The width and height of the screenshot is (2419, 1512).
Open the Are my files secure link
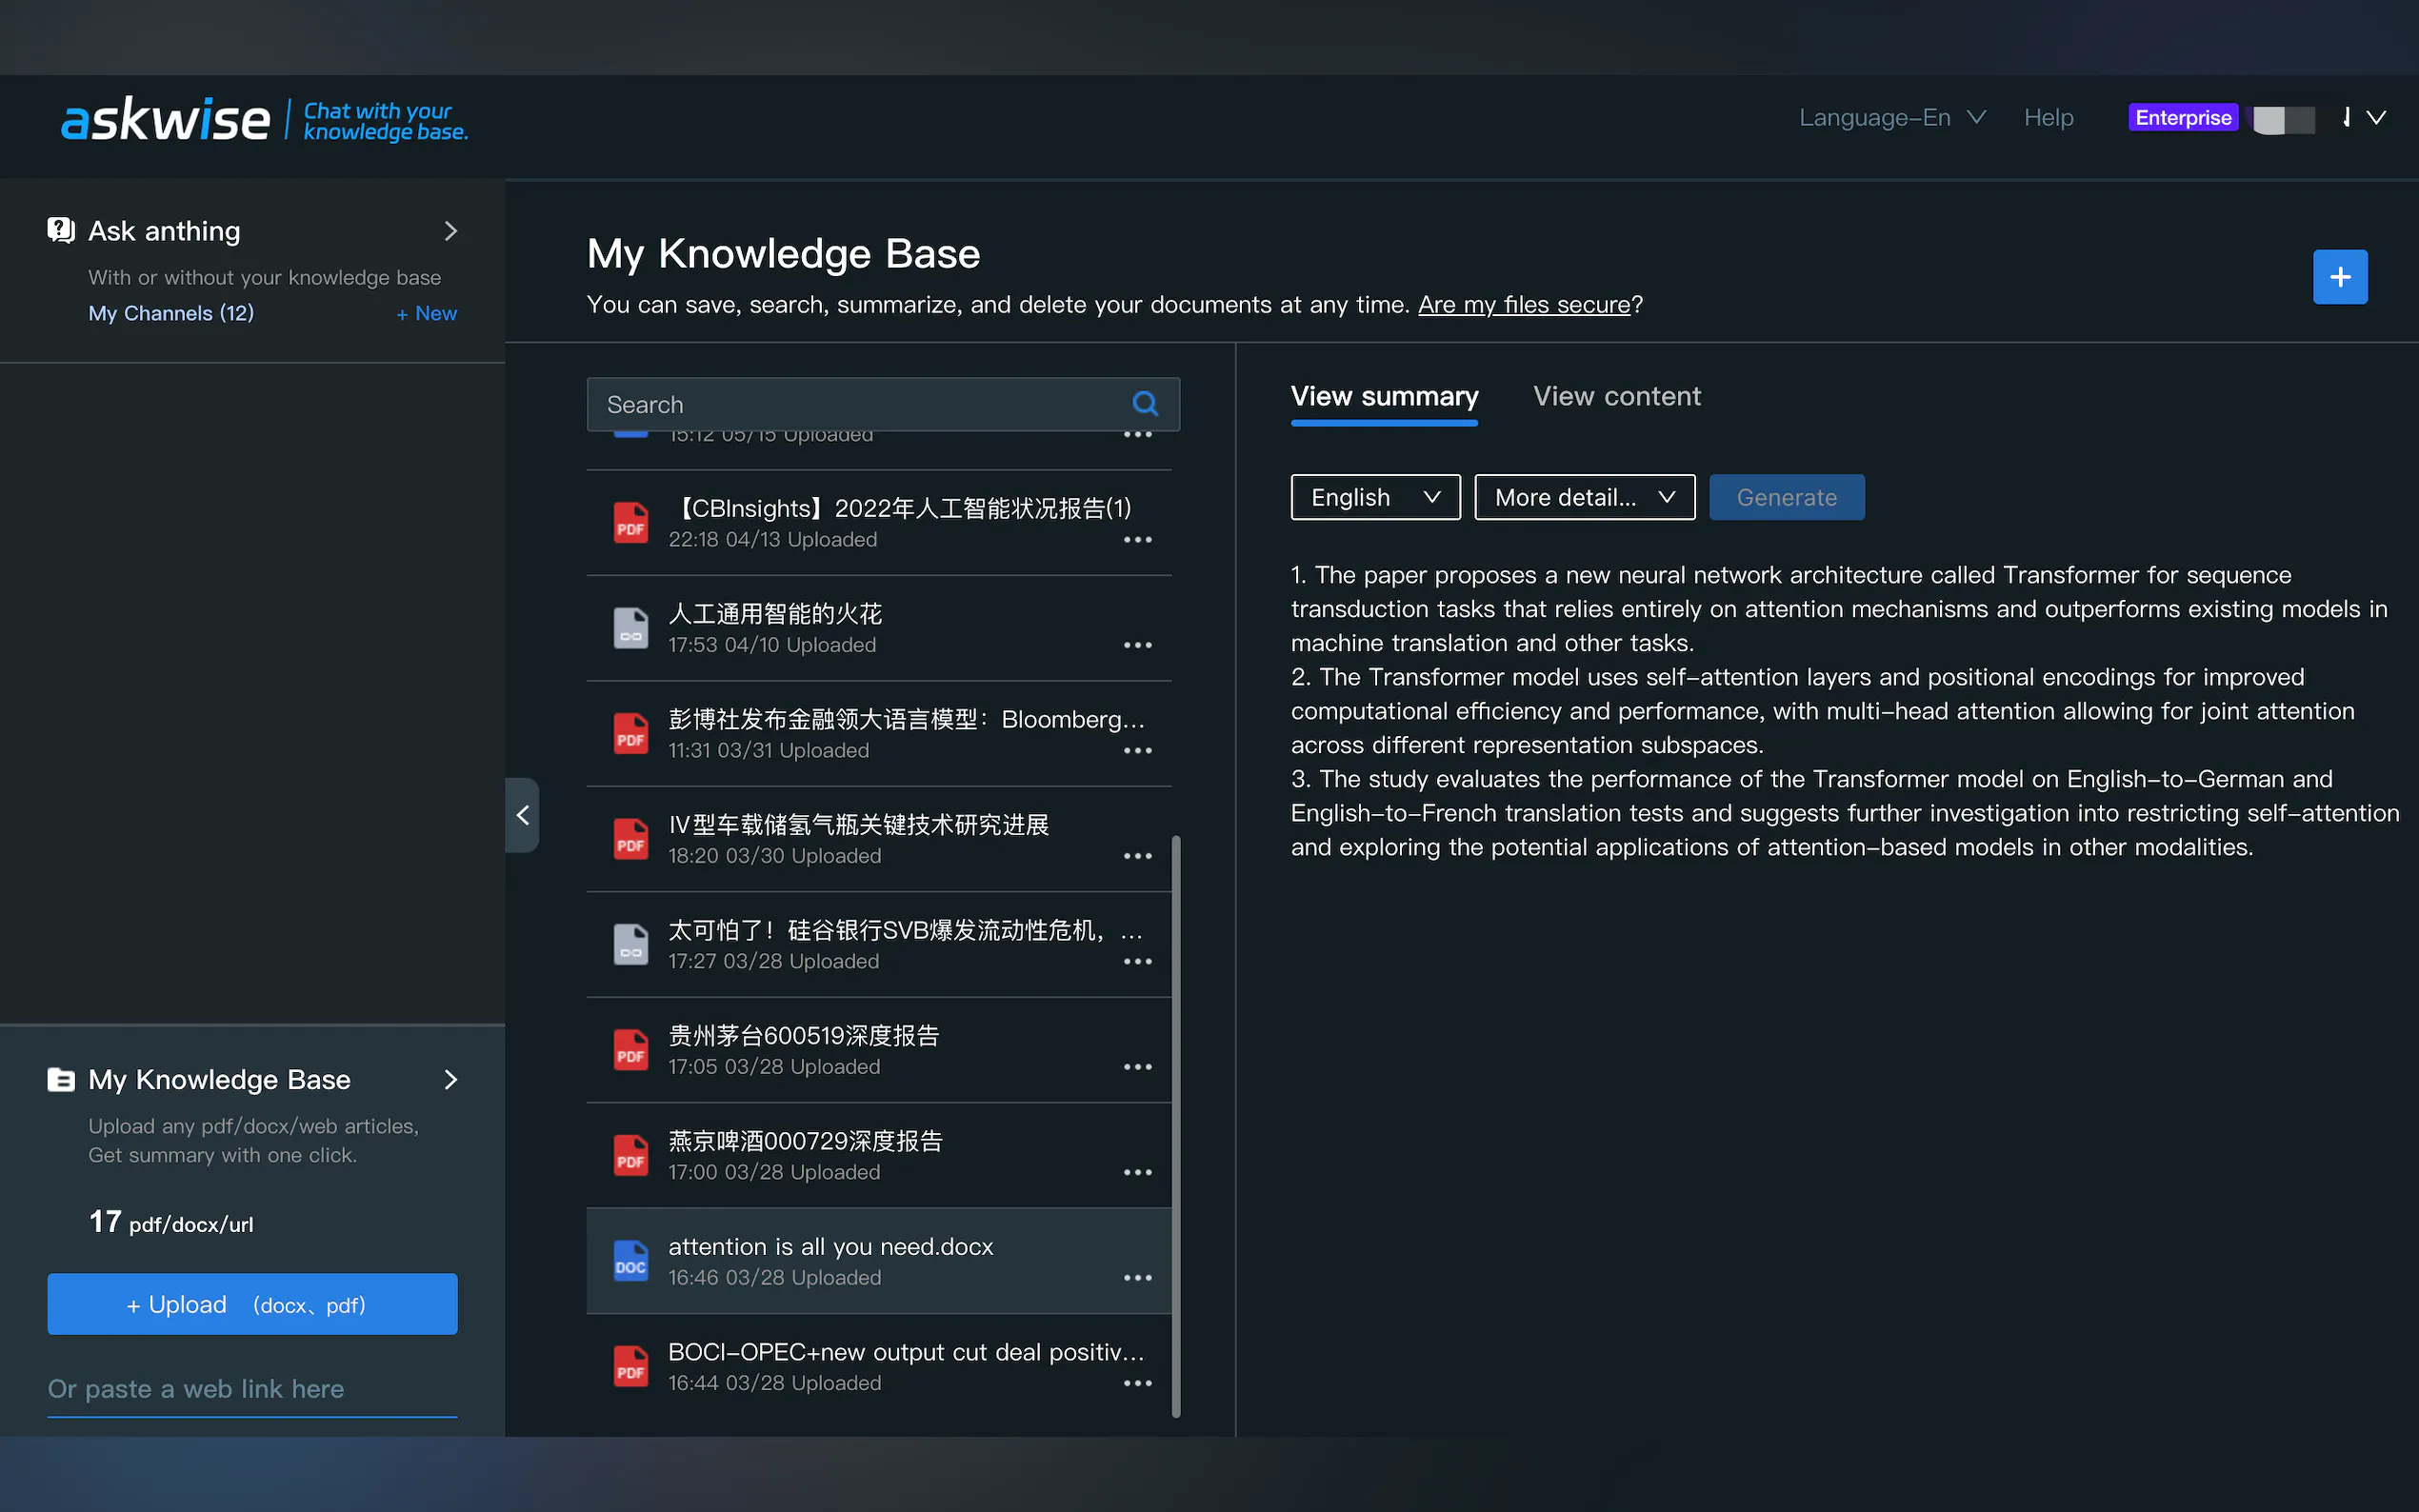1523,304
